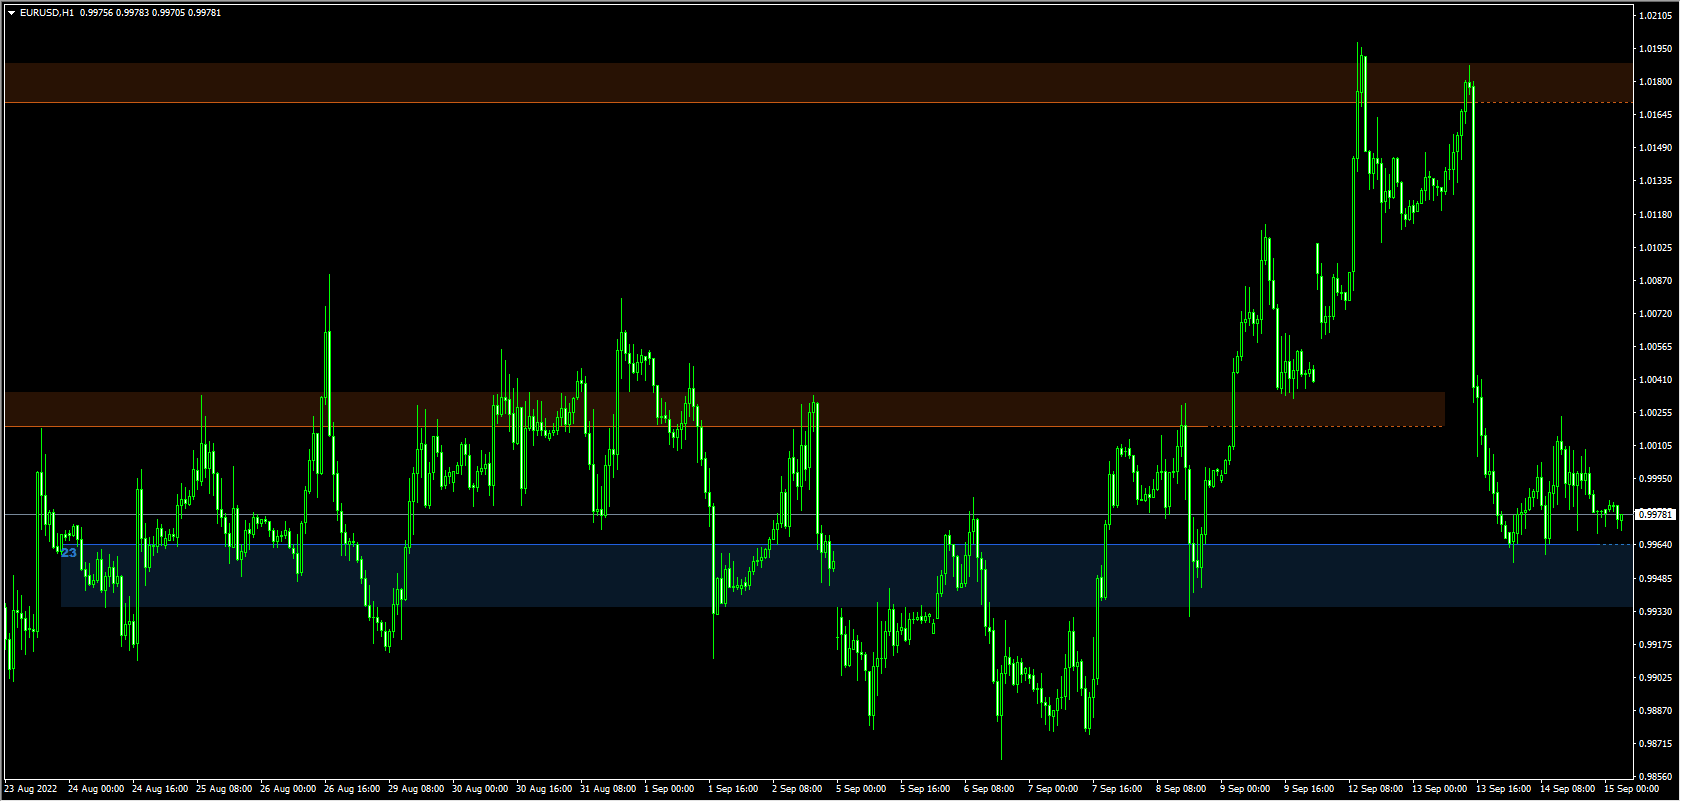Click price axis label 0.99640

pos(1656,545)
